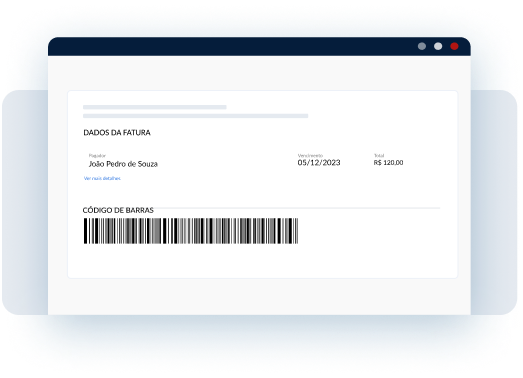Select the payer name João Pedro de Souza
Screen dimensions: 523x378
click(x=123, y=164)
